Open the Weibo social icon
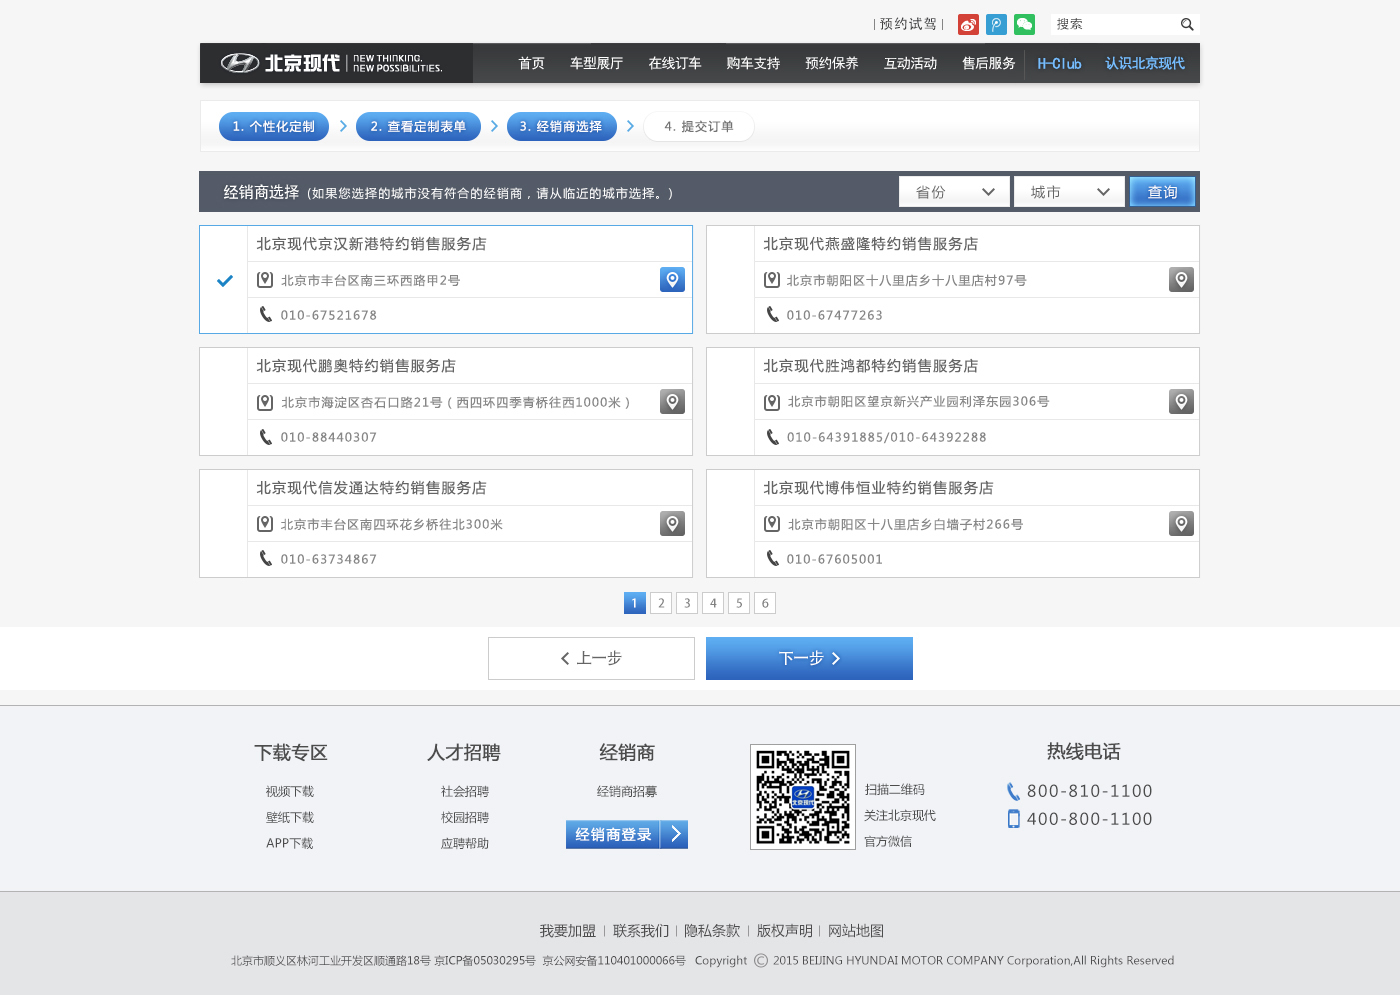This screenshot has width=1400, height=995. pyautogui.click(x=968, y=25)
